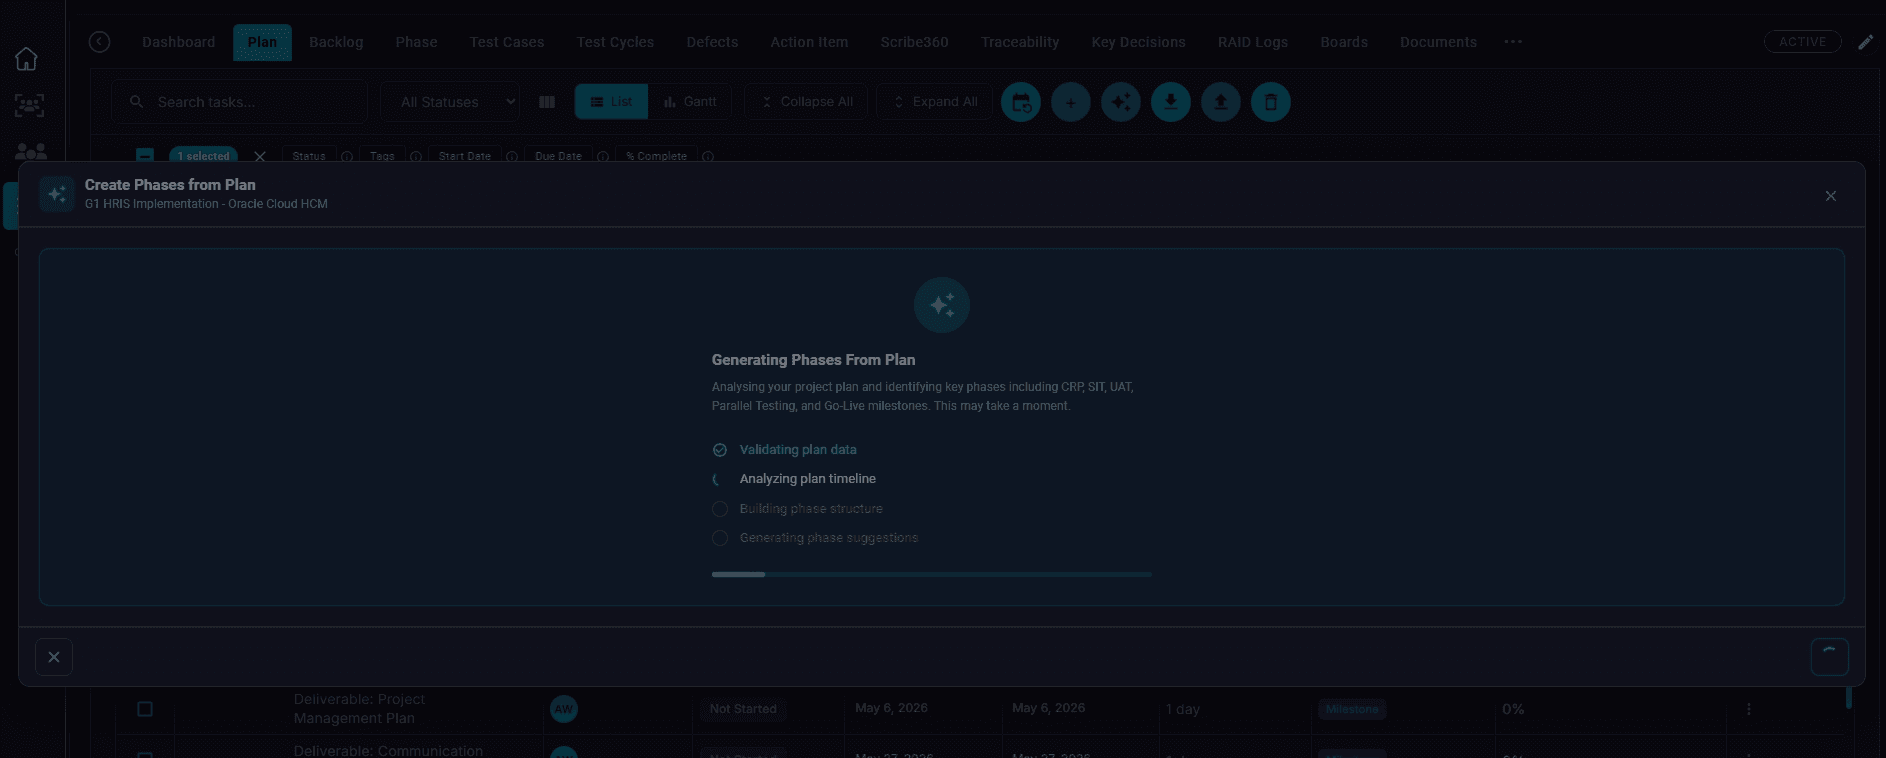The height and width of the screenshot is (758, 1886).
Task: Open the All Statuses dropdown
Action: [450, 102]
